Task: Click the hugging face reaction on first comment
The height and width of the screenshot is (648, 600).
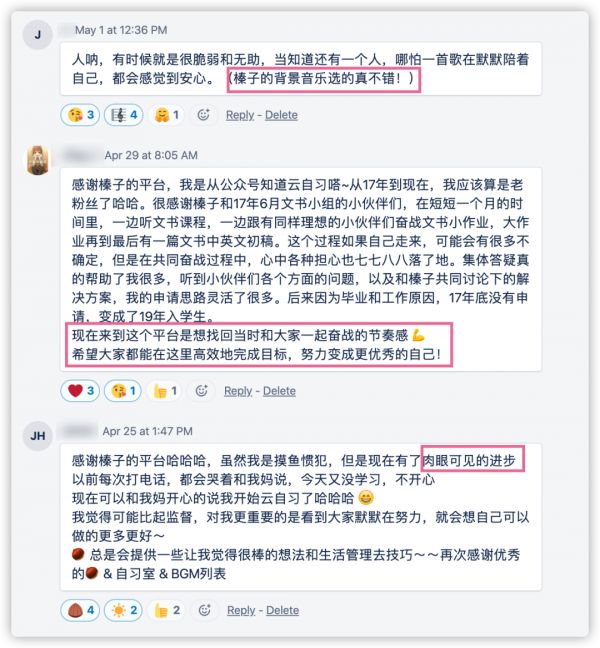Action: pyautogui.click(x=166, y=115)
